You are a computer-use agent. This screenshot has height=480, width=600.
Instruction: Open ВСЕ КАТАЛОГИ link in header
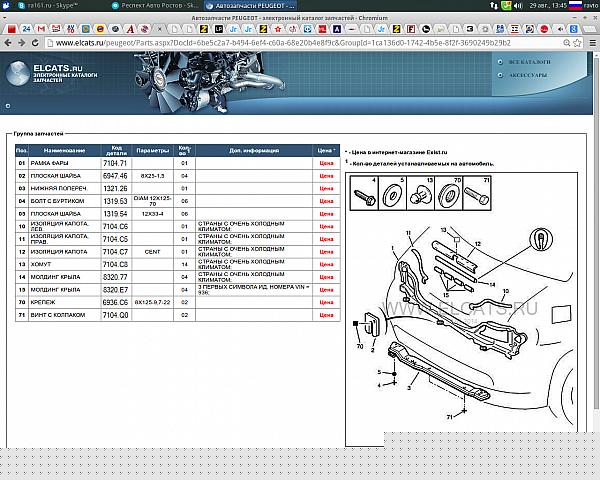(529, 62)
